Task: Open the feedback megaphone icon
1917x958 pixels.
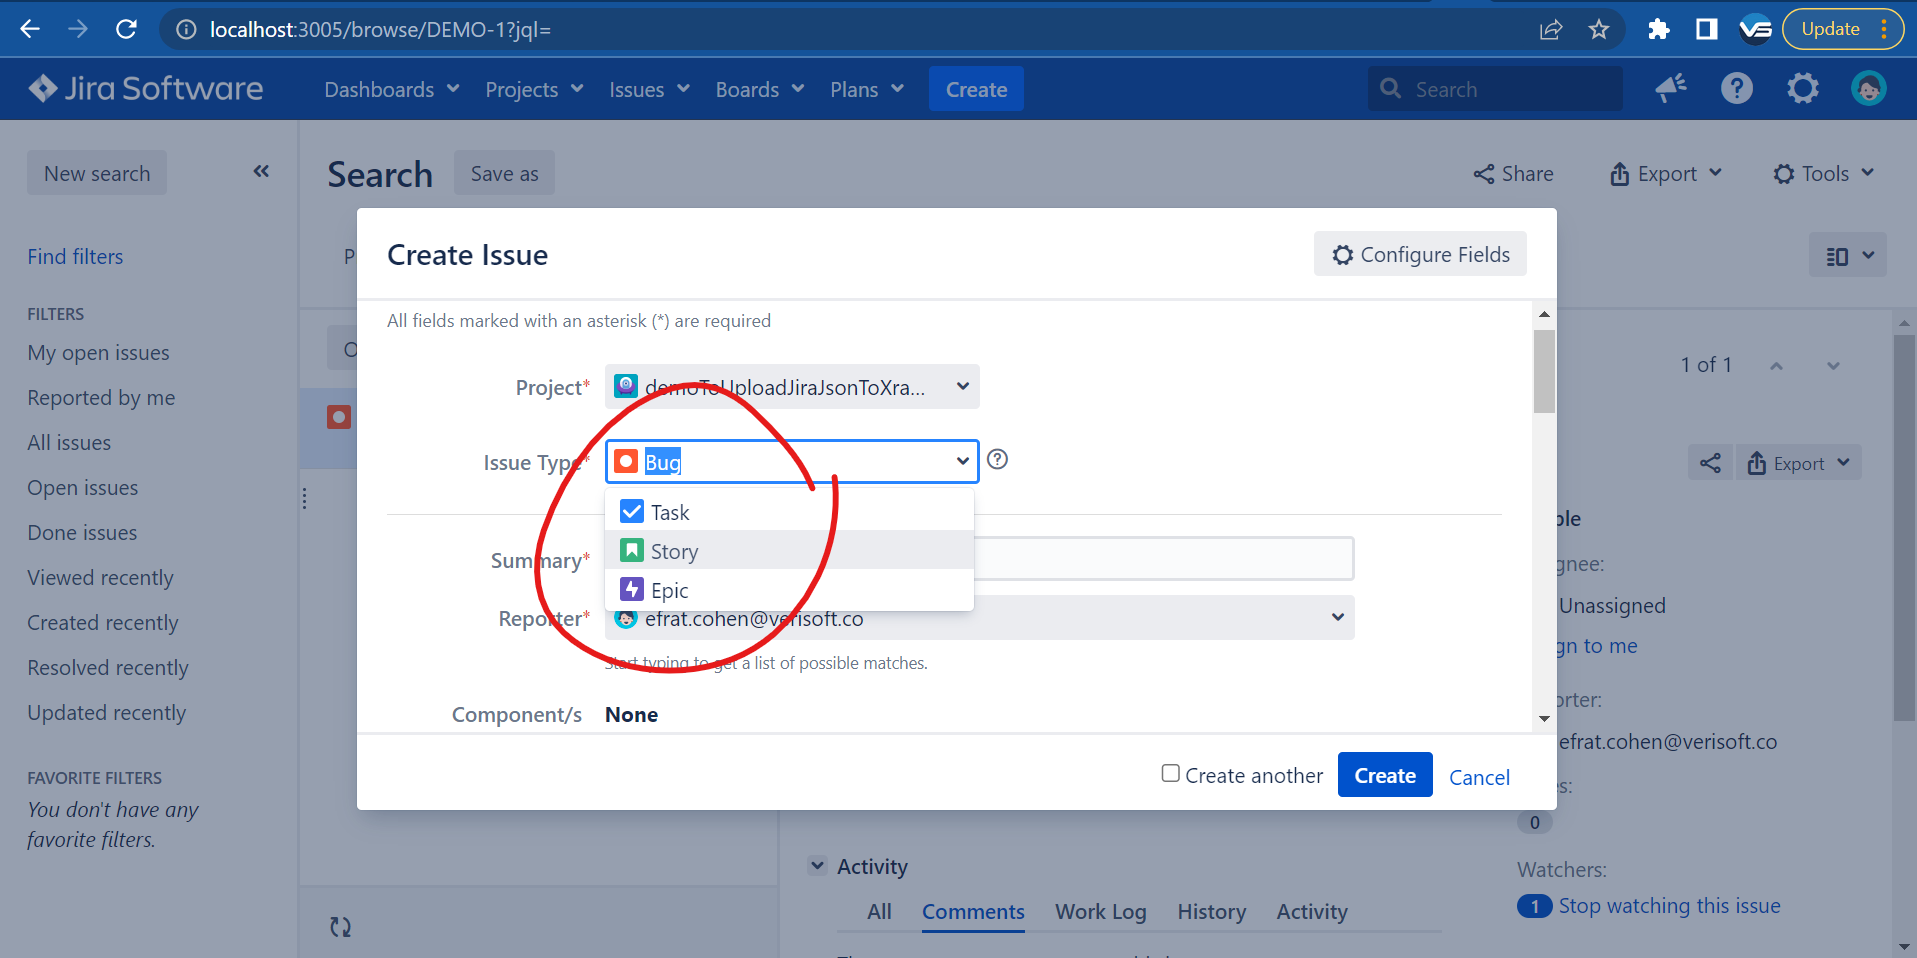Action: click(1671, 89)
